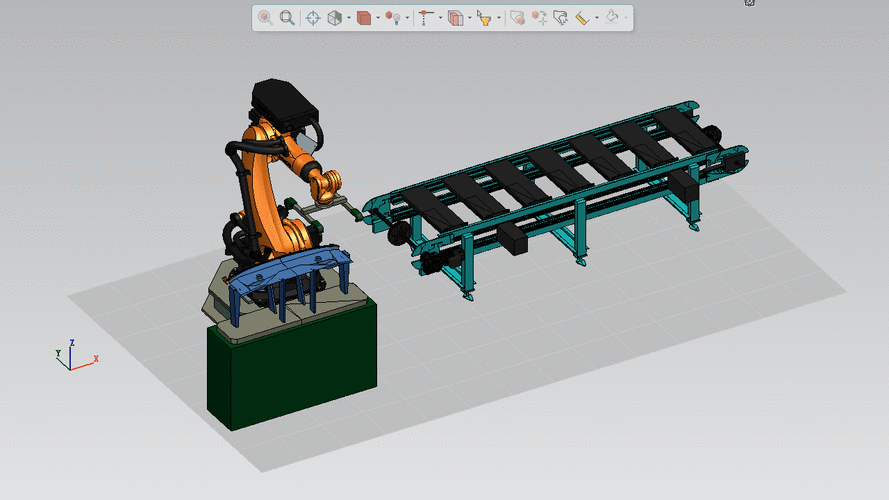This screenshot has height=500, width=889.
Task: Select the view orientation cube icon
Action: [x=335, y=18]
